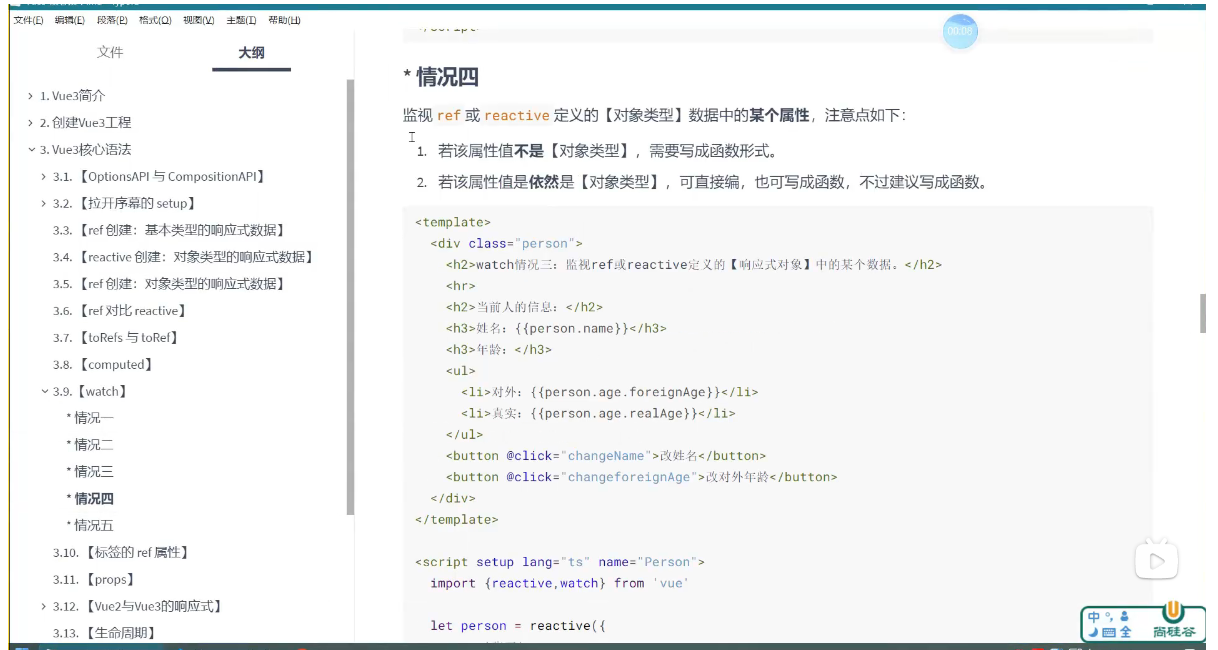The image size is (1218, 650).
Task: Toggle the moon night-mode icon in IME bar
Action: [x=1093, y=632]
